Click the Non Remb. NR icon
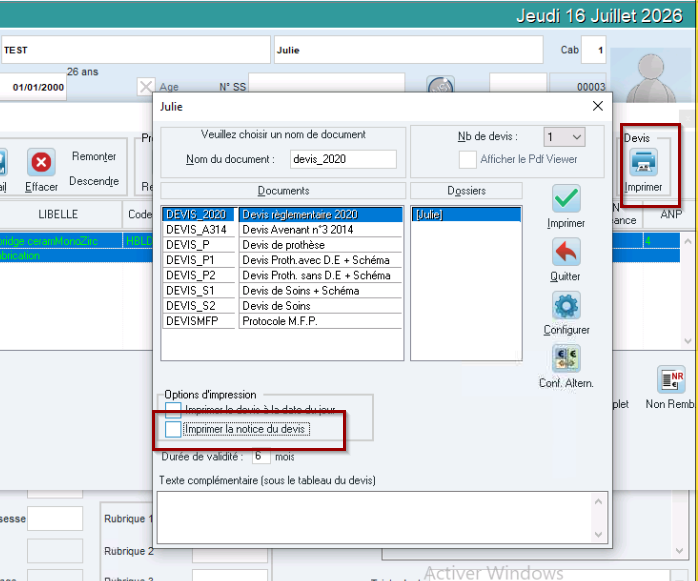 [x=671, y=380]
